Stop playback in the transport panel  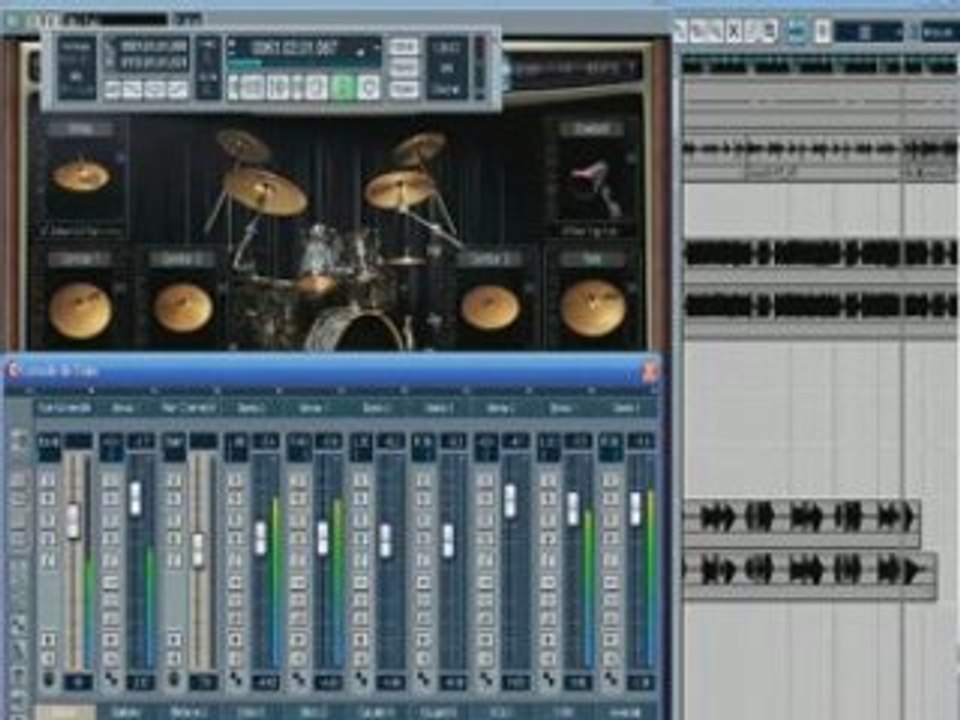[317, 88]
